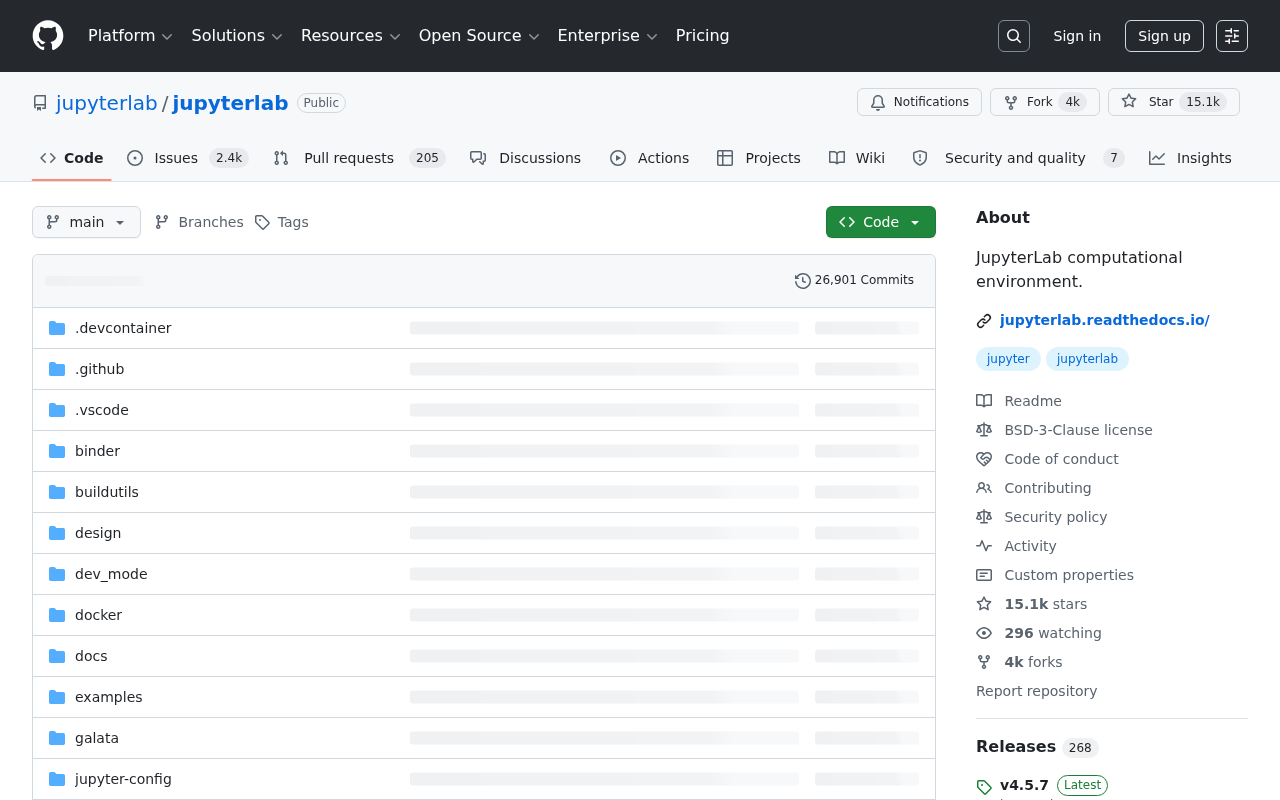Image resolution: width=1280 pixels, height=800 pixels.
Task: Open the Pull requests tab
Action: pyautogui.click(x=359, y=158)
